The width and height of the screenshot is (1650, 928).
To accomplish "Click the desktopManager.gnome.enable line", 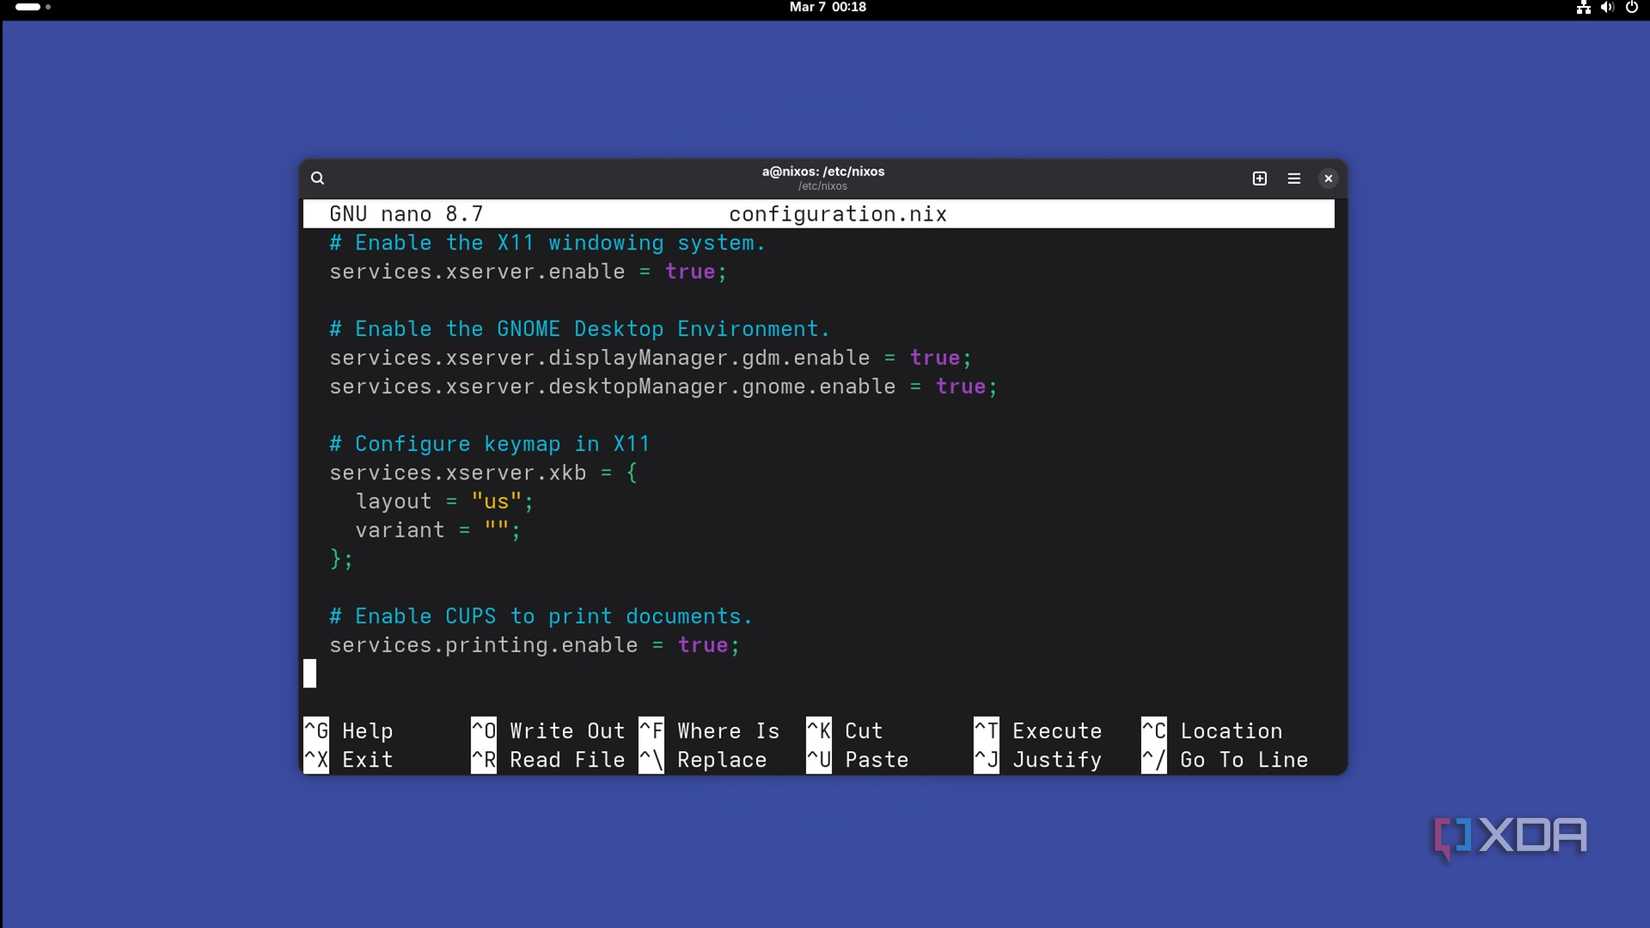I will coord(664,387).
